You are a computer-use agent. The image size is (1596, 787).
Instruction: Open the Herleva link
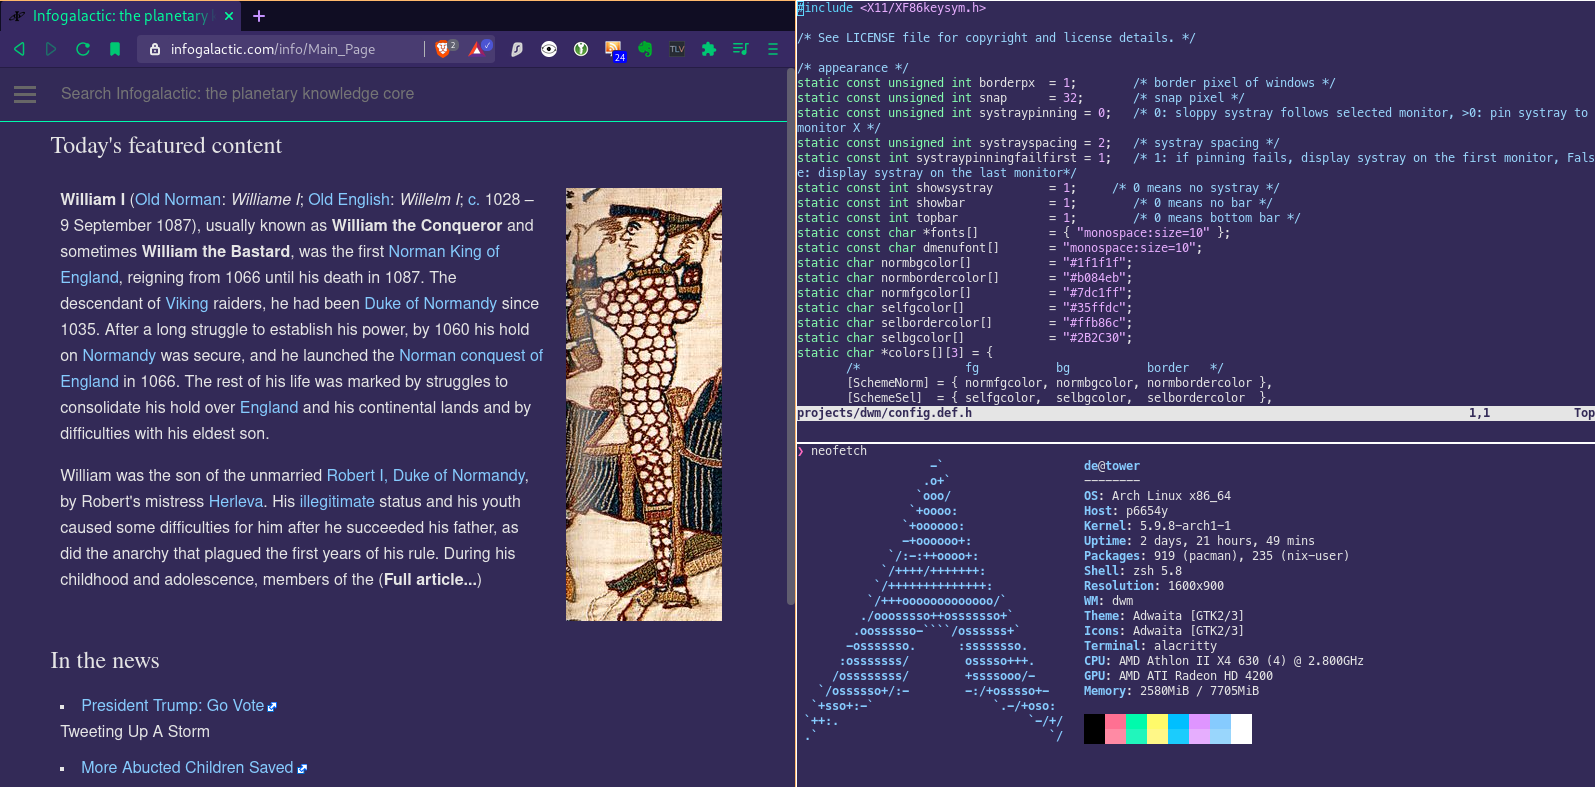click(236, 502)
